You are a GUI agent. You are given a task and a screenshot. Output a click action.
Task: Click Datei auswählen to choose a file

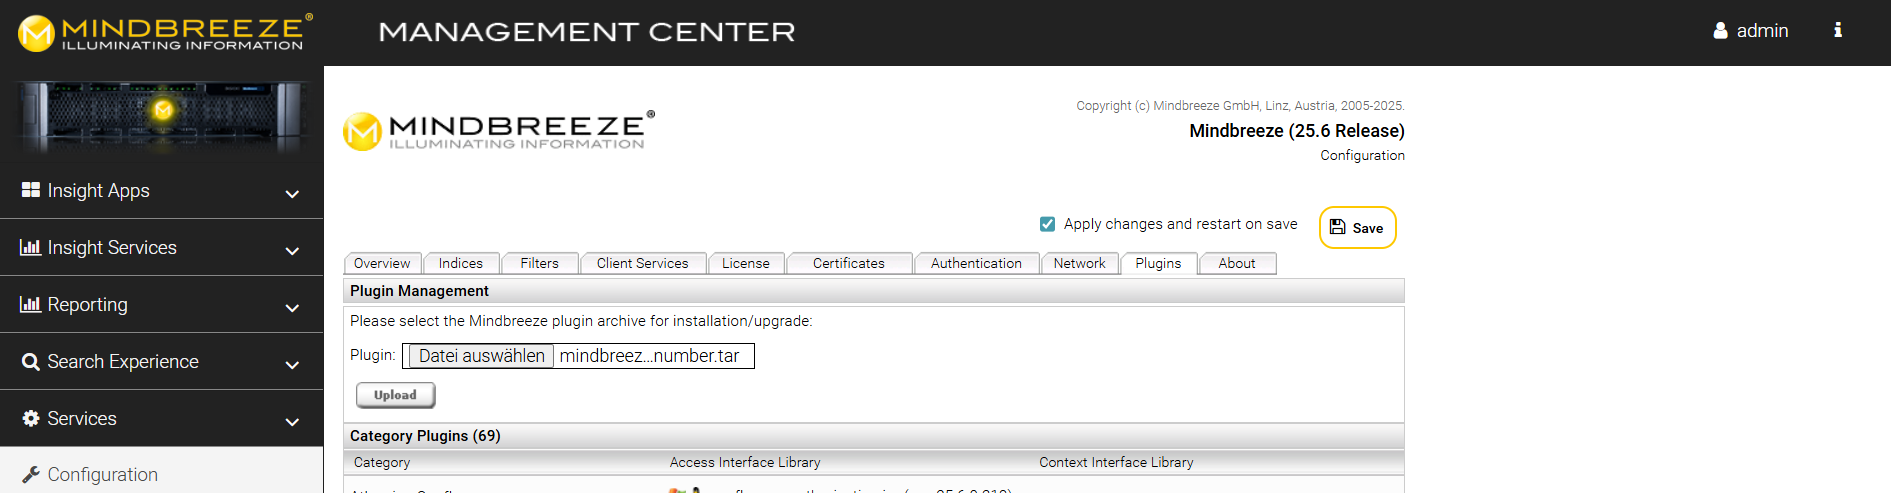481,356
